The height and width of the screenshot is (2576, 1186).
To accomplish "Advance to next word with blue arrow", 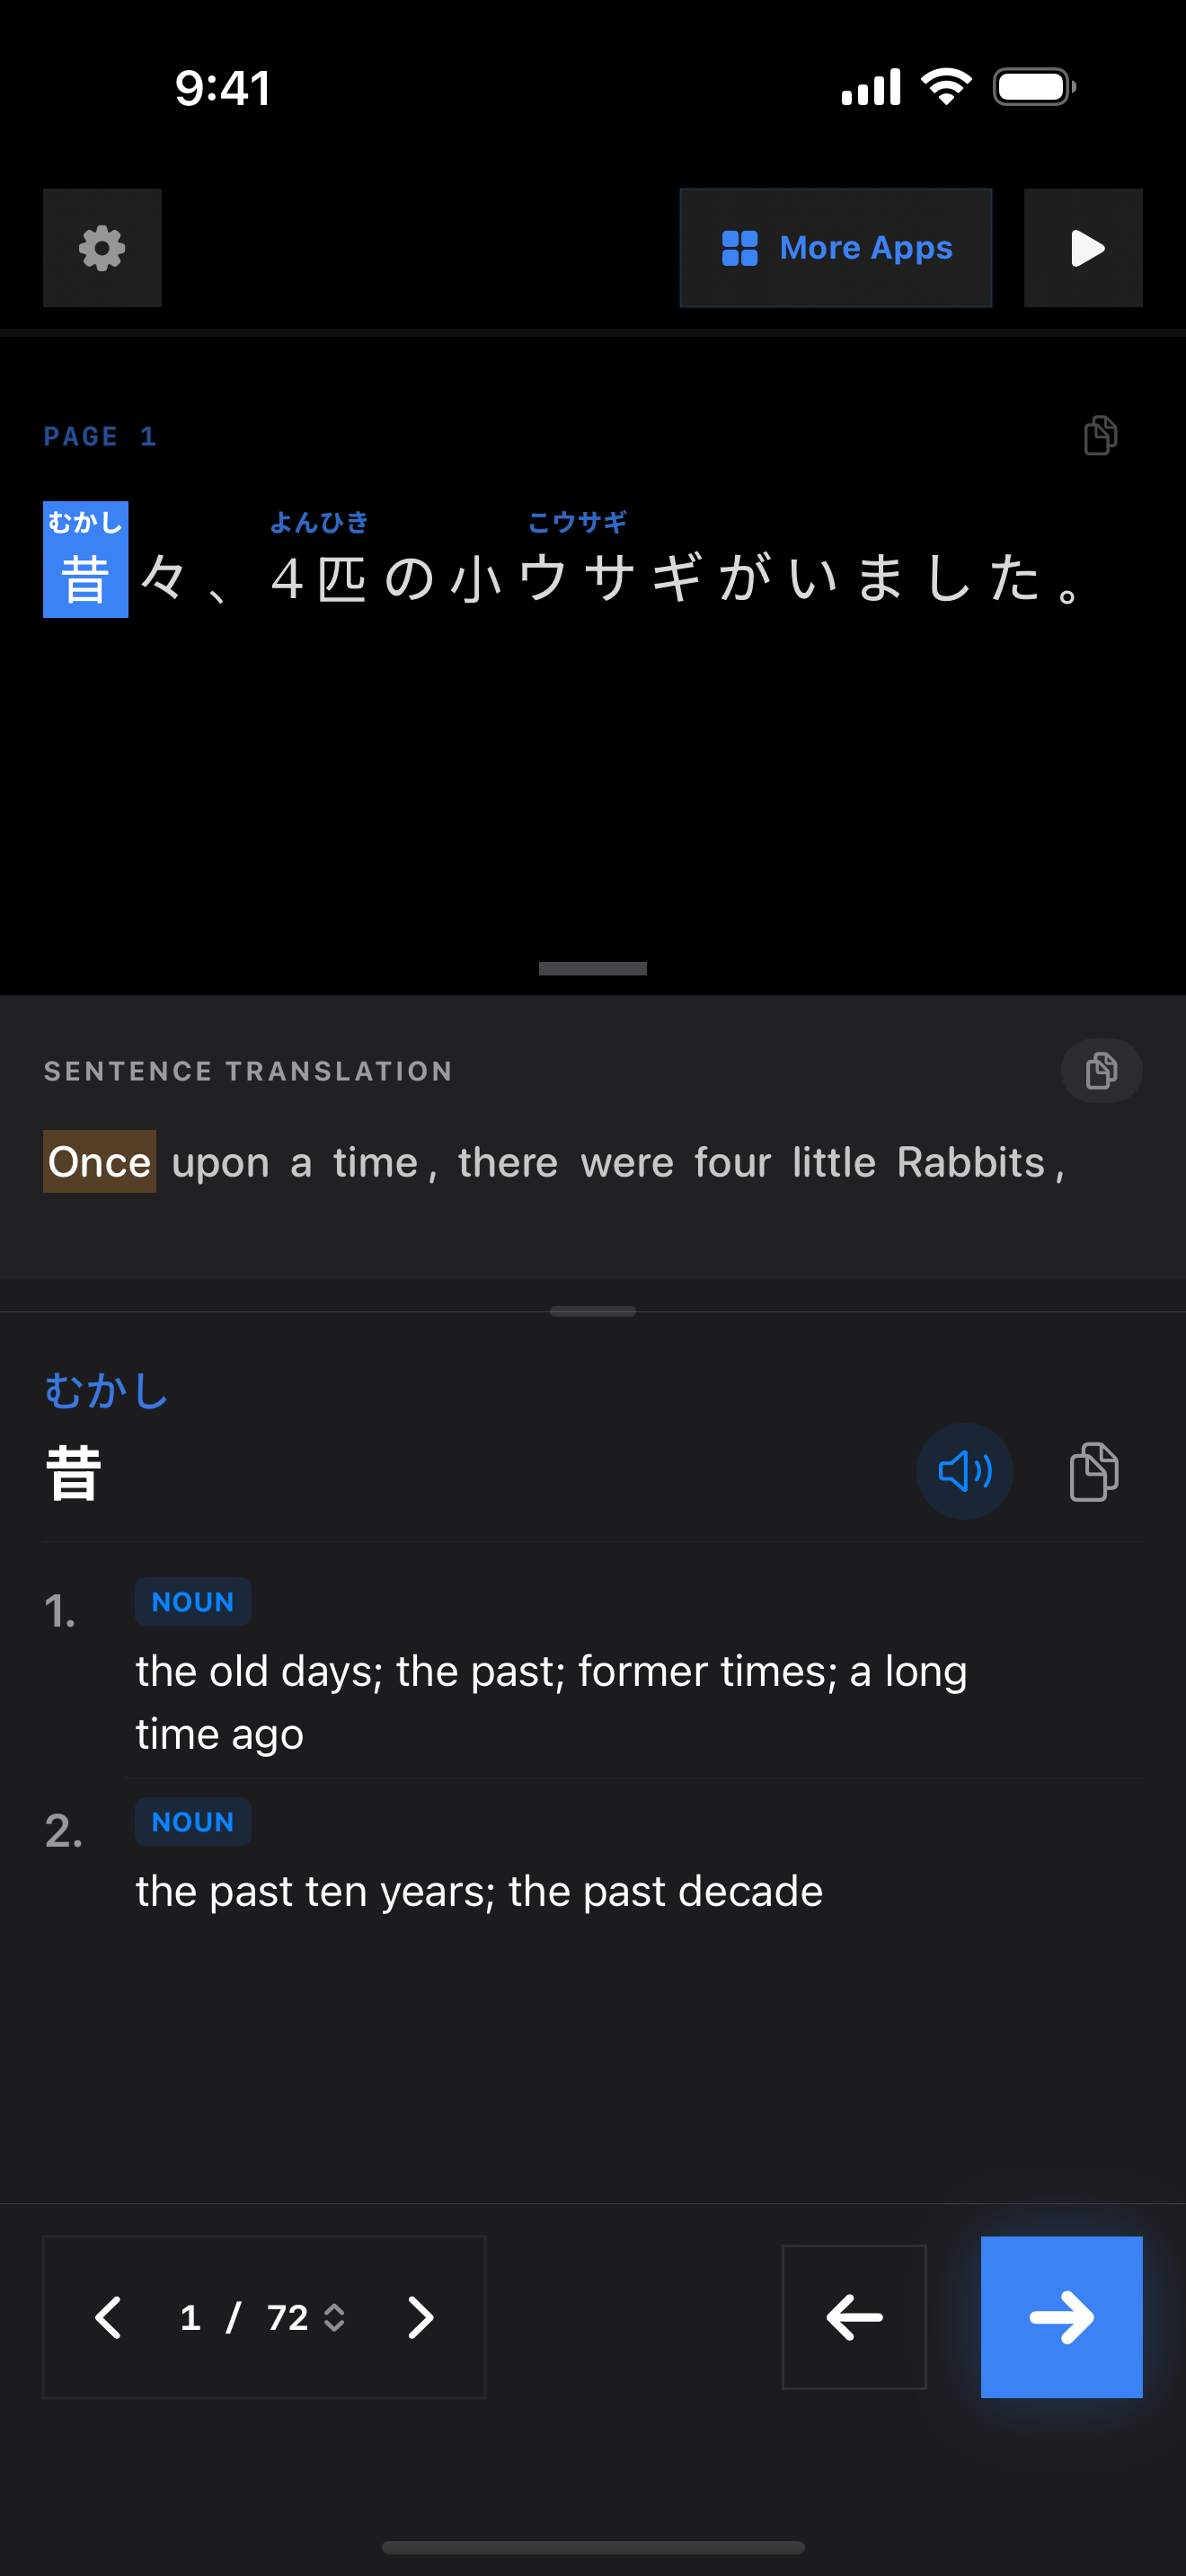I will pyautogui.click(x=1061, y=2317).
